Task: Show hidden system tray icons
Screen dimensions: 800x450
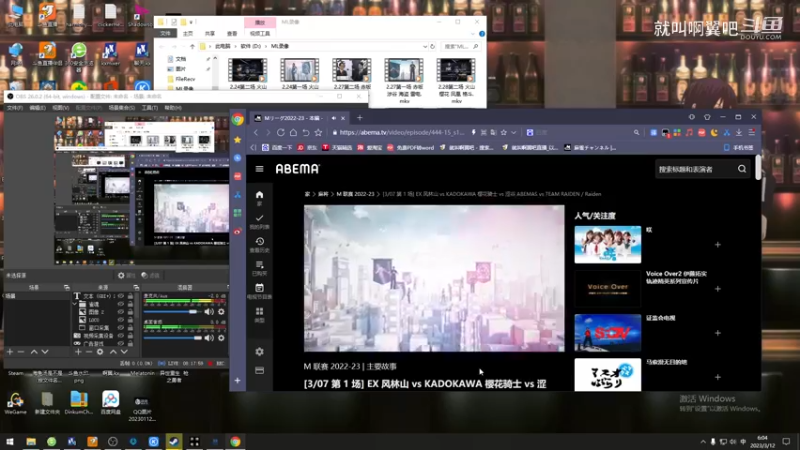Action: pos(703,442)
